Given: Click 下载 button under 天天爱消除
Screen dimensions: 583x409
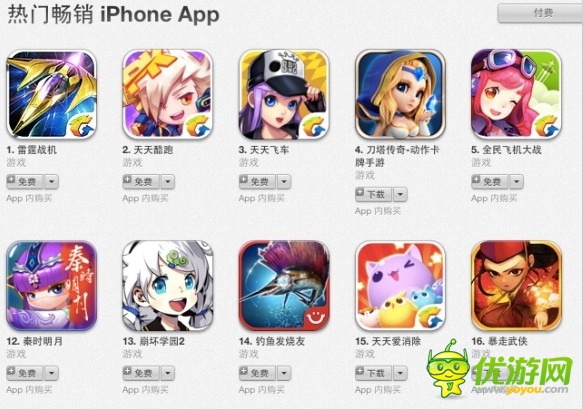Looking at the screenshot, I should point(374,373).
